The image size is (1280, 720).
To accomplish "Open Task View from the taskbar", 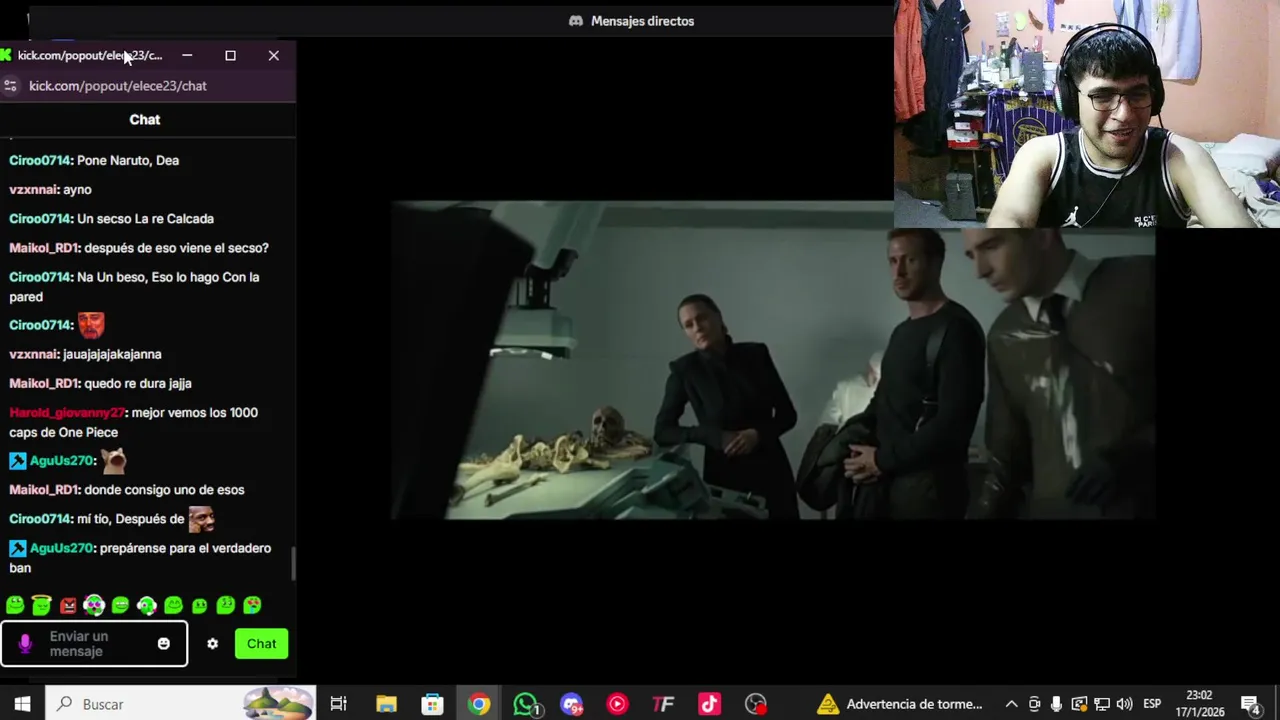I will 338,704.
